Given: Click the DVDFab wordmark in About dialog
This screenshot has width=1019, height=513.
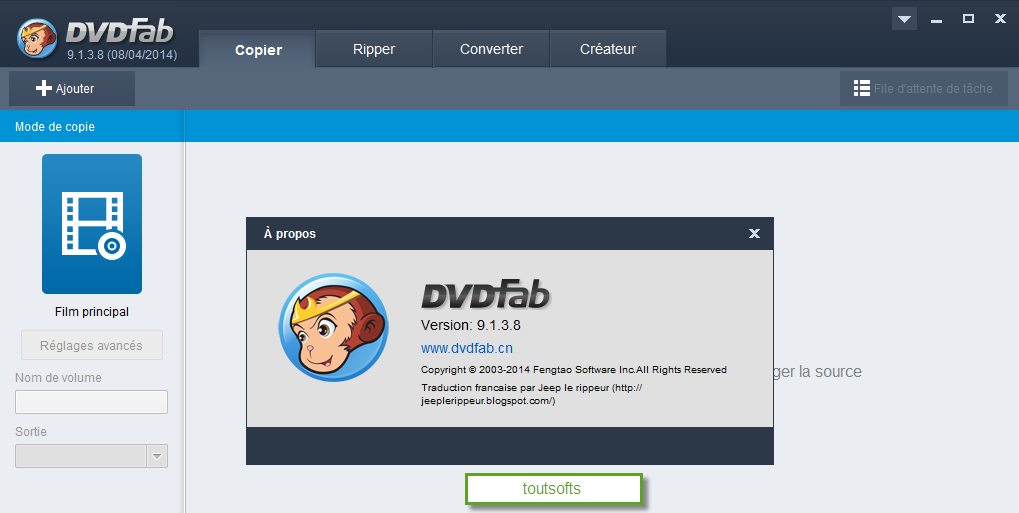Looking at the screenshot, I should (x=485, y=295).
